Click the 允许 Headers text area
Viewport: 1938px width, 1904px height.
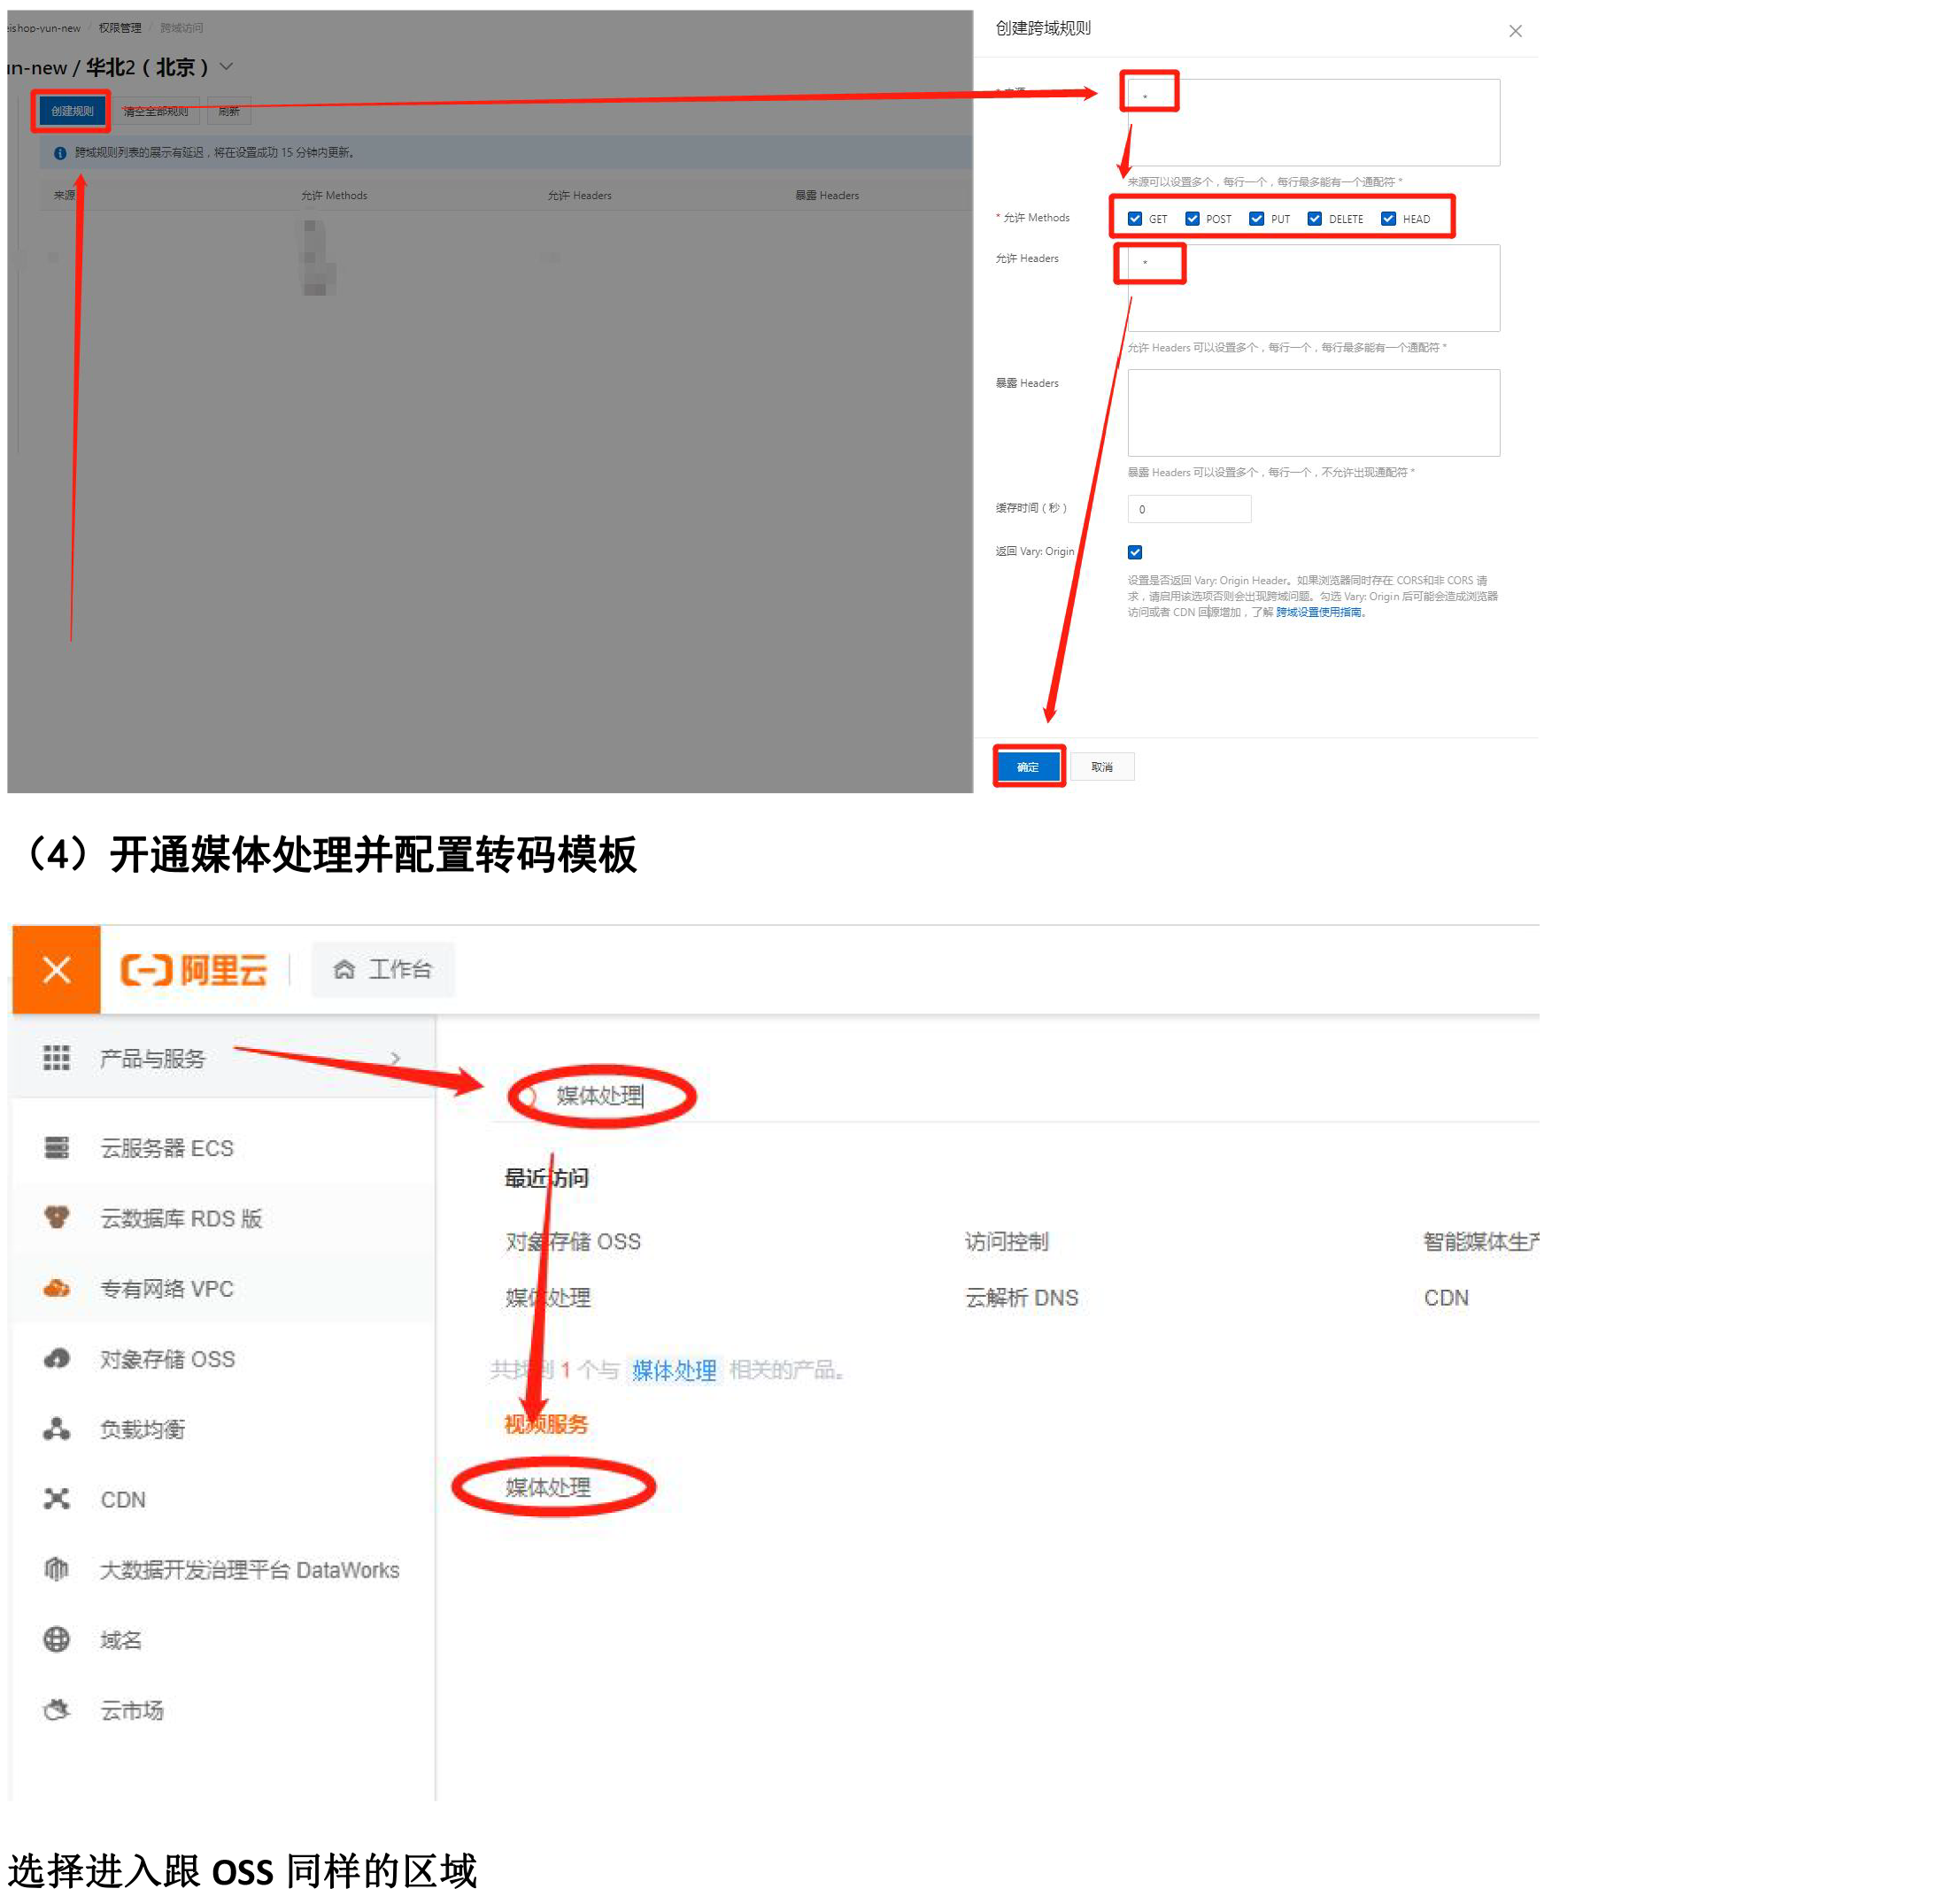pos(1312,288)
